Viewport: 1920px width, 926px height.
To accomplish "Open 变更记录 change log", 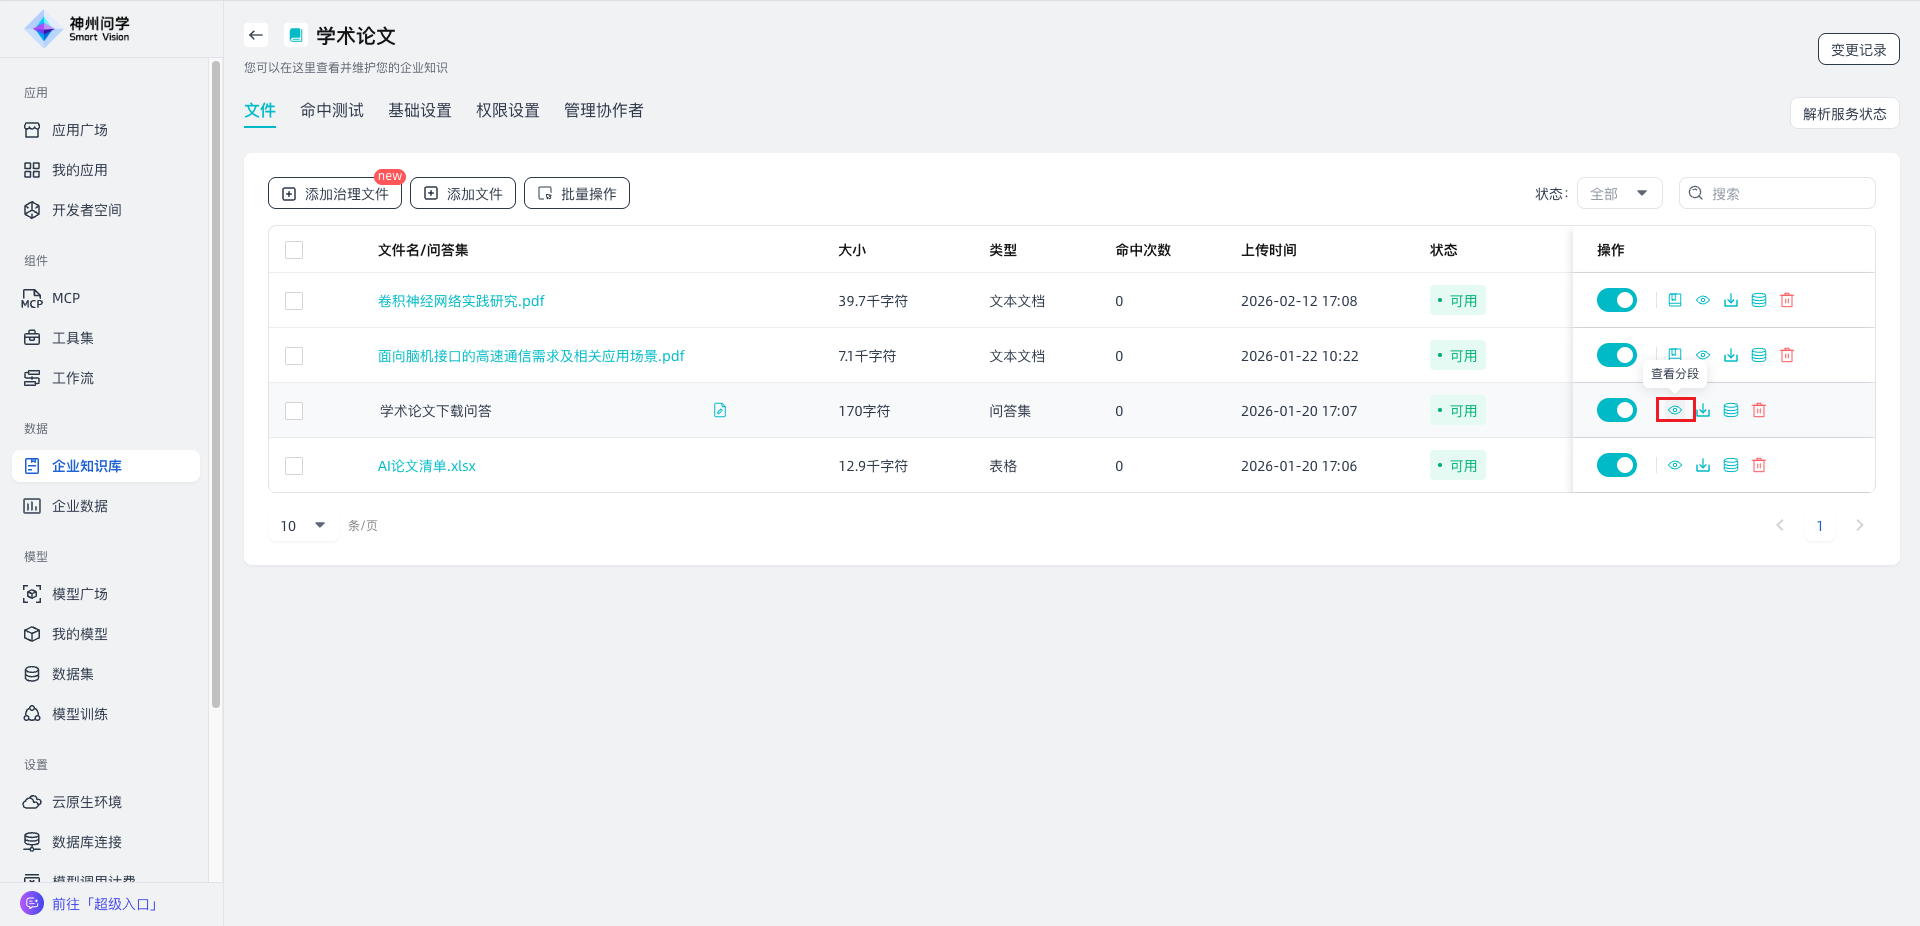I will (1858, 49).
